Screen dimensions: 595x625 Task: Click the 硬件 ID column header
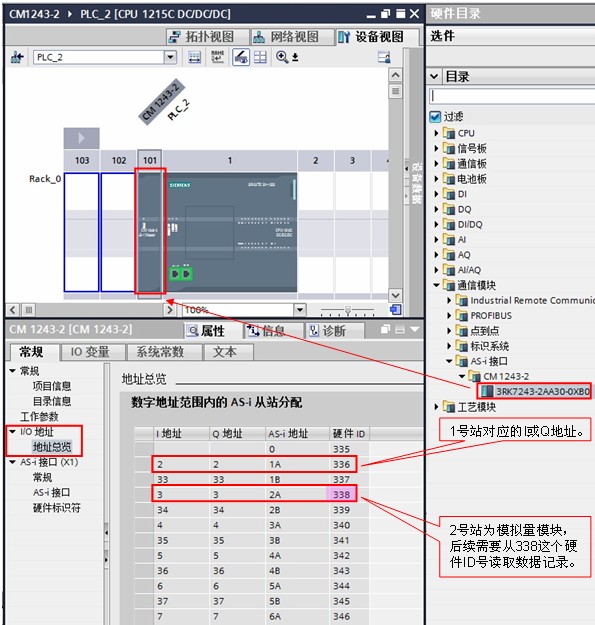click(349, 434)
